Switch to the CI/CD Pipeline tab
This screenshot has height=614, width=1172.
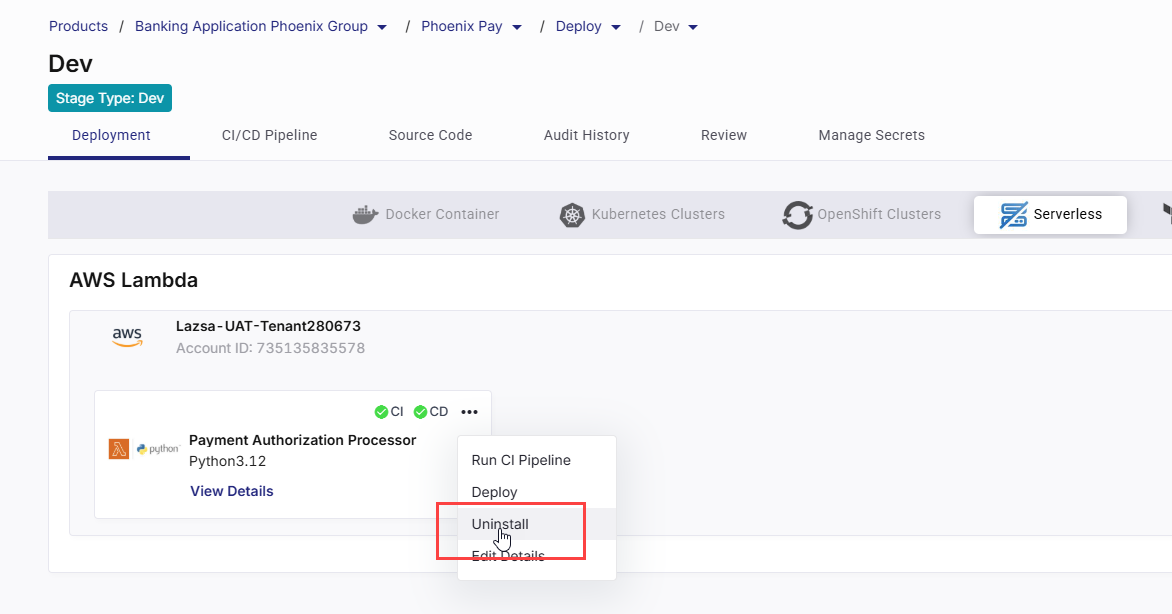[x=268, y=135]
